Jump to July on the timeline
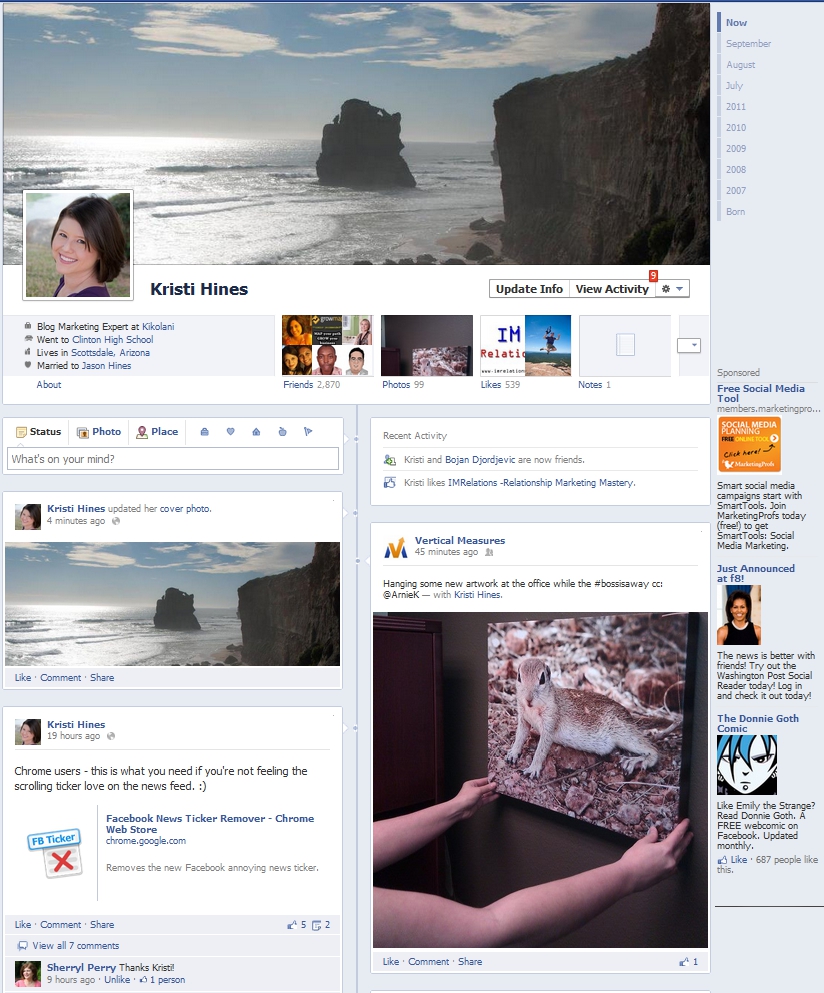The image size is (824, 993). (x=734, y=85)
